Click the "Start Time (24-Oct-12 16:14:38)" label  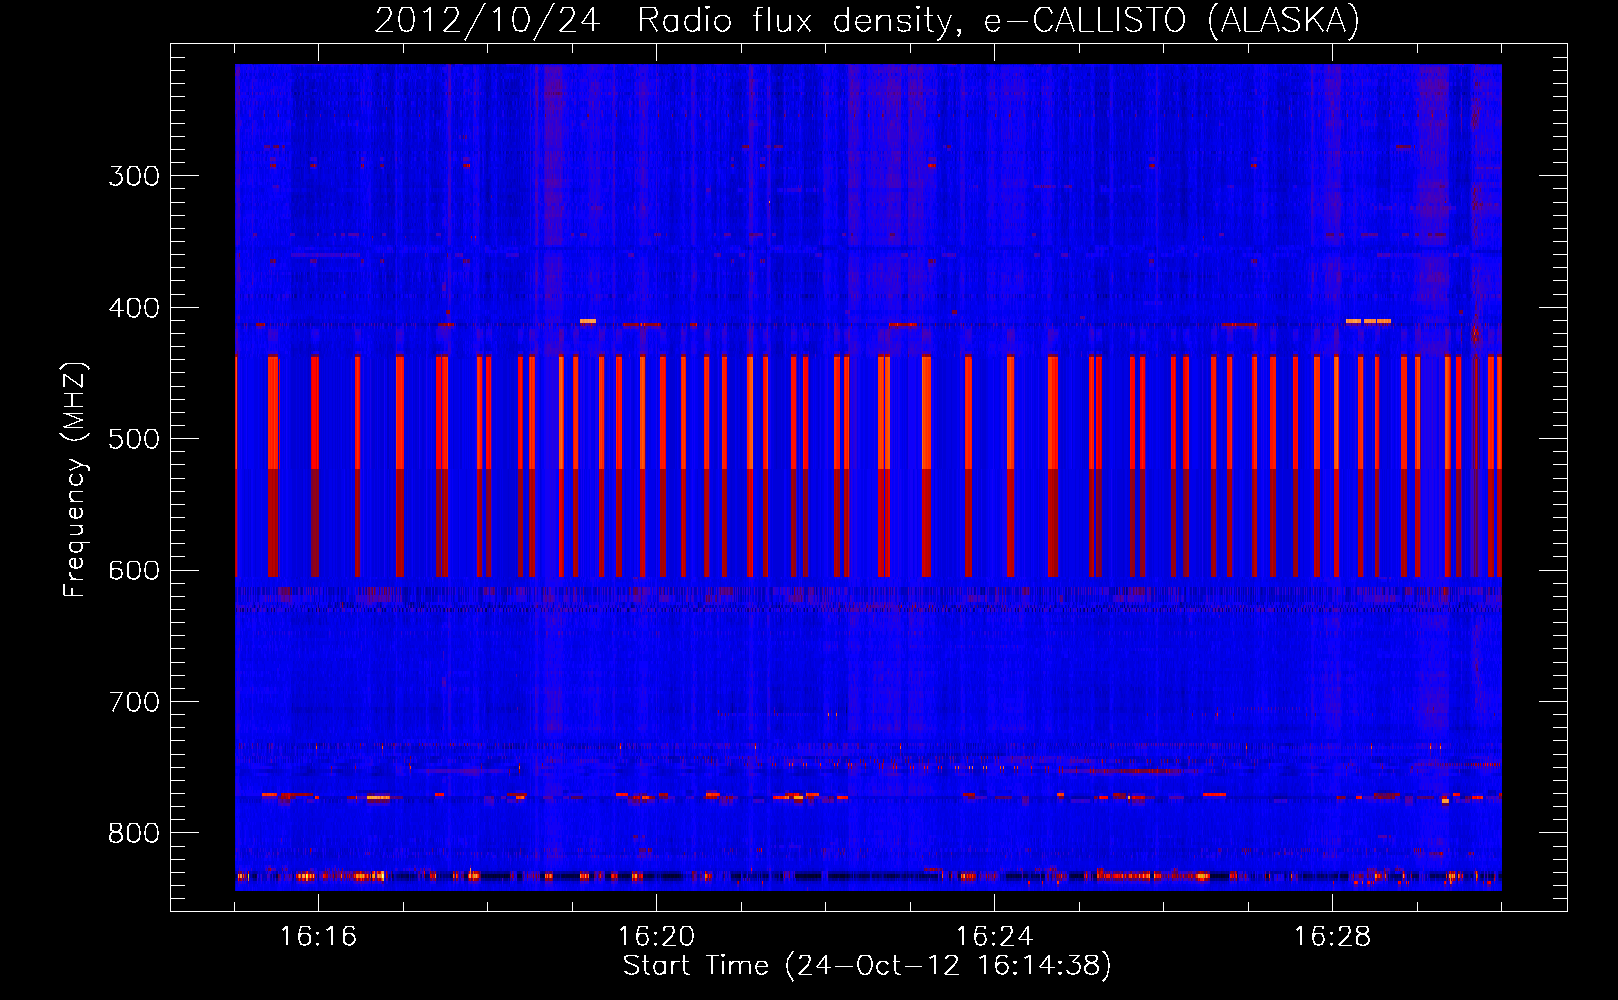[867, 966]
